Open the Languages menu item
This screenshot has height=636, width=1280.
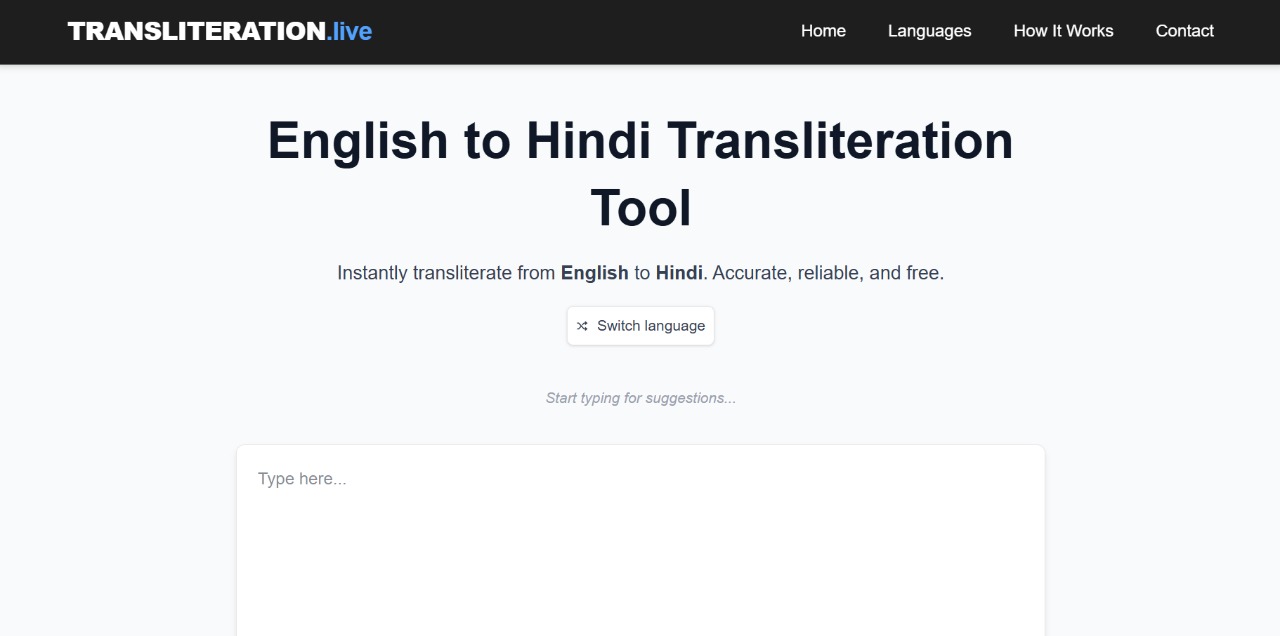(x=929, y=31)
